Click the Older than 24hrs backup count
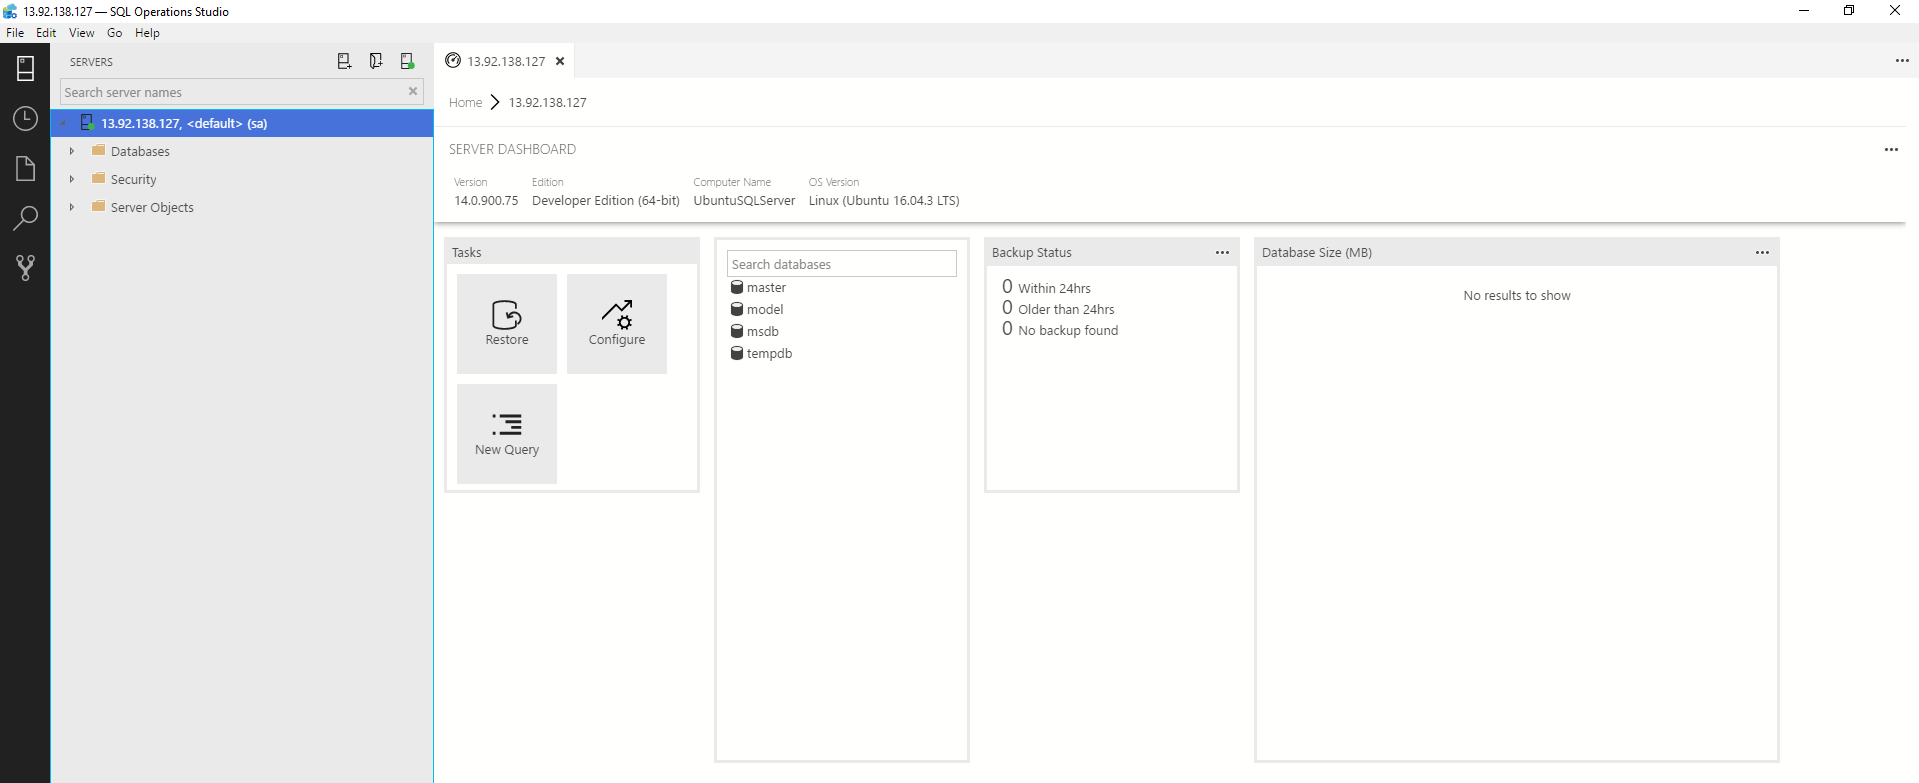 point(1007,308)
